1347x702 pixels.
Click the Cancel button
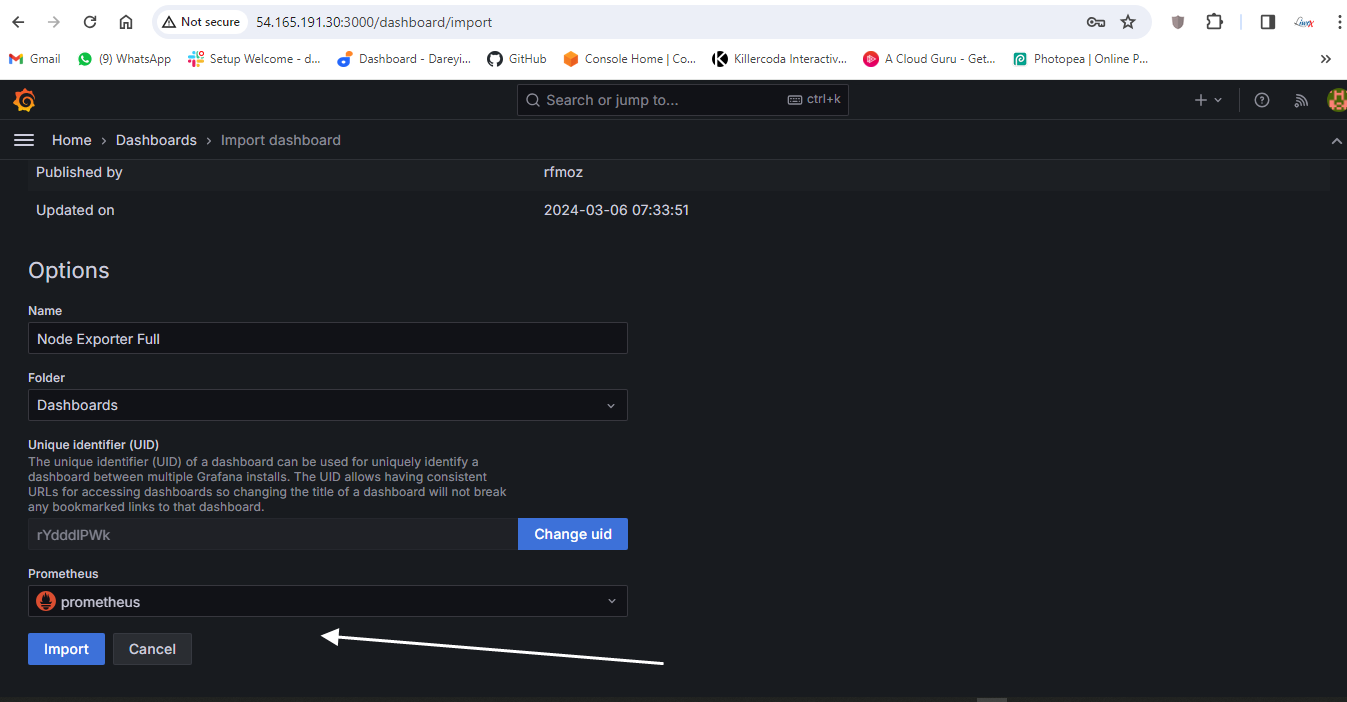152,649
